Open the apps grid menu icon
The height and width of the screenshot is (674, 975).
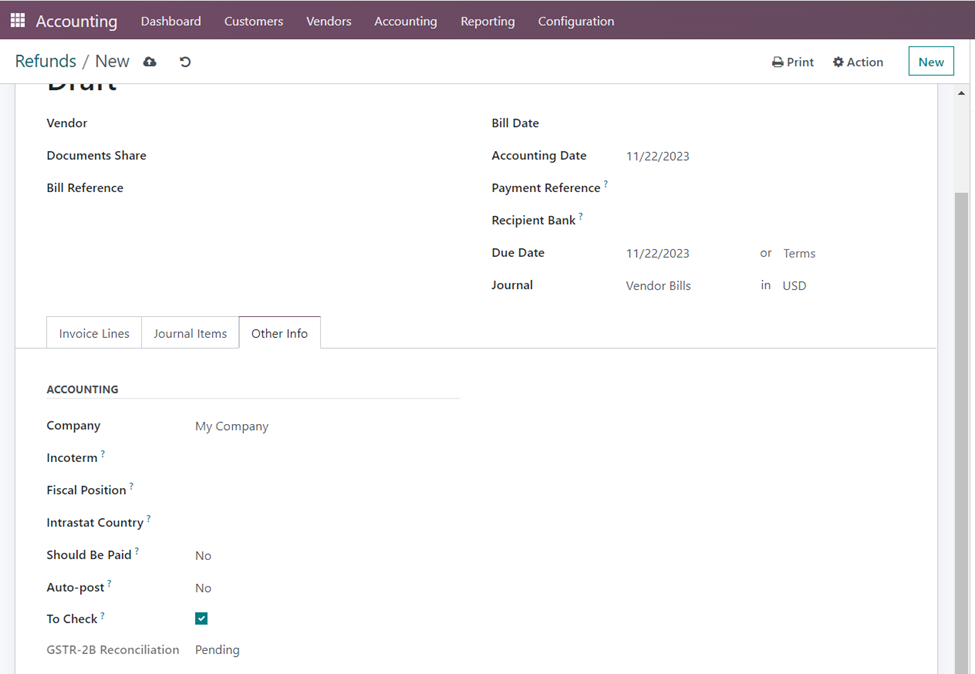[17, 20]
